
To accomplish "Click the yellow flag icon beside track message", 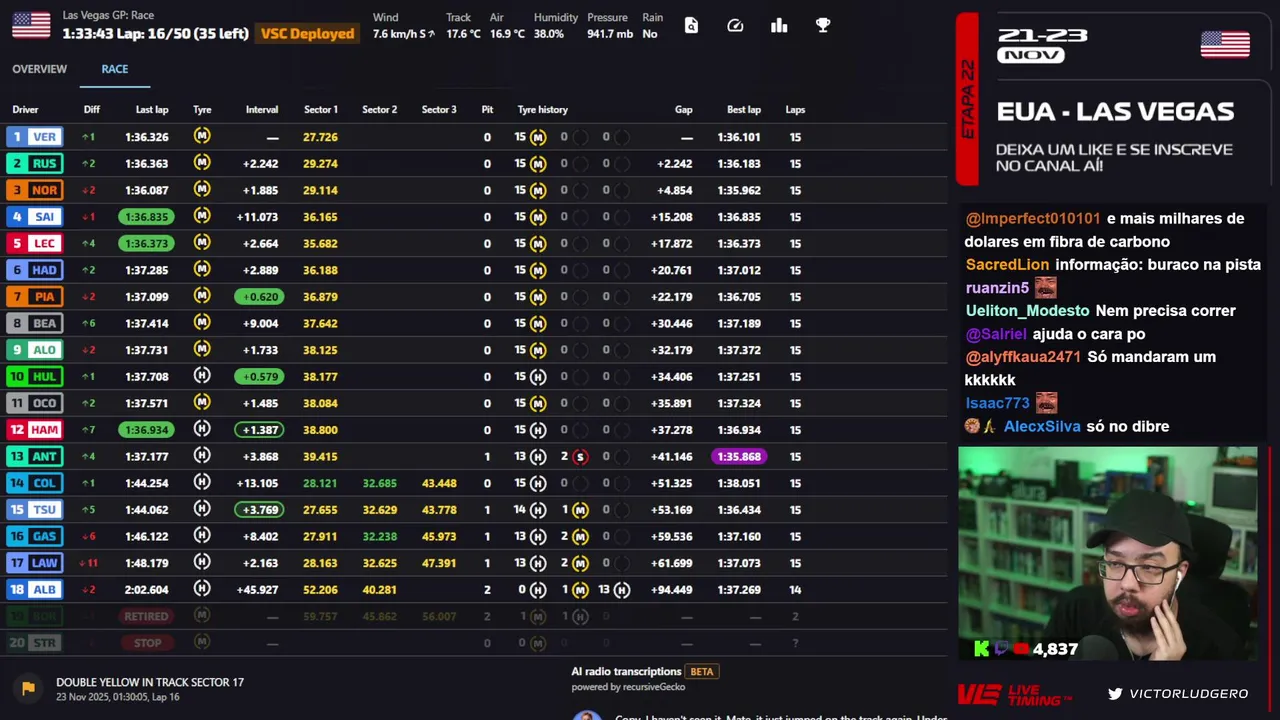I will pyautogui.click(x=28, y=688).
